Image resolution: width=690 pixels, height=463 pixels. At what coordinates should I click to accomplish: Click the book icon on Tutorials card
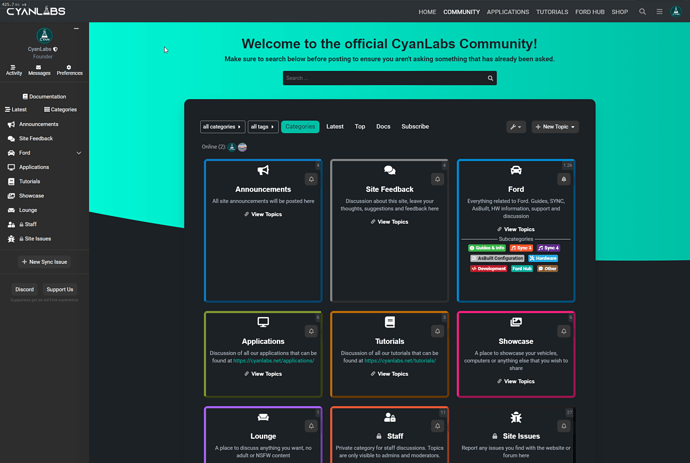click(x=389, y=322)
